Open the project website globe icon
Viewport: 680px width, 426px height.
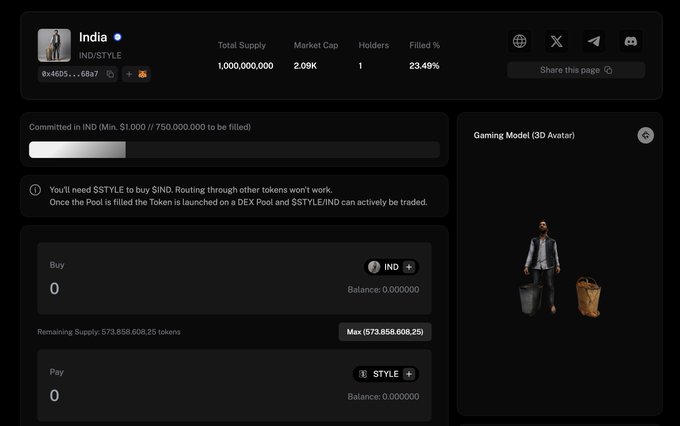pos(520,41)
